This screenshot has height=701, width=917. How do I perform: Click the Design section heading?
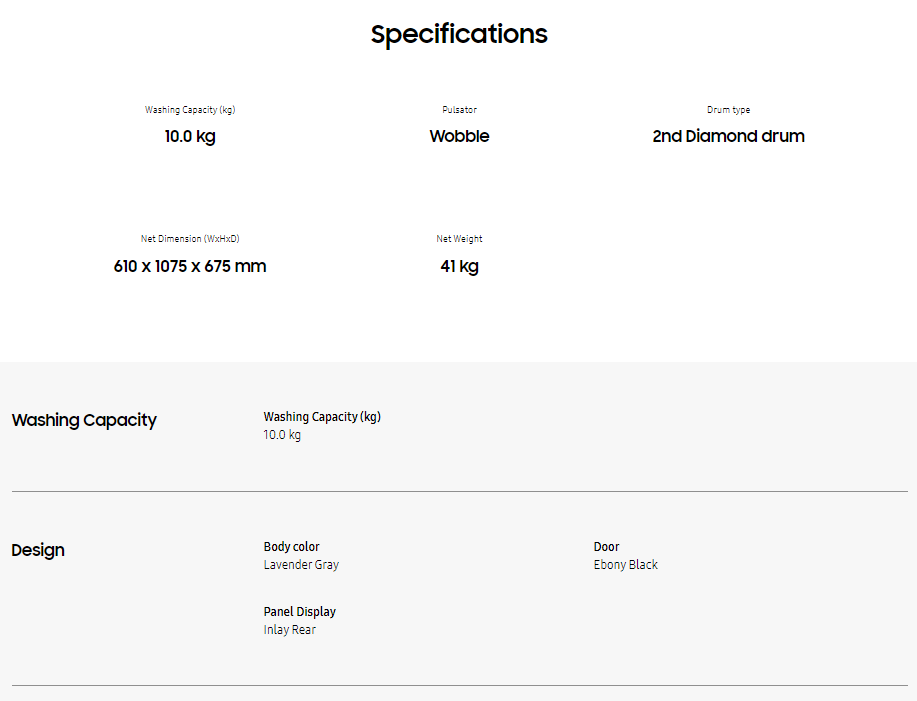click(38, 550)
